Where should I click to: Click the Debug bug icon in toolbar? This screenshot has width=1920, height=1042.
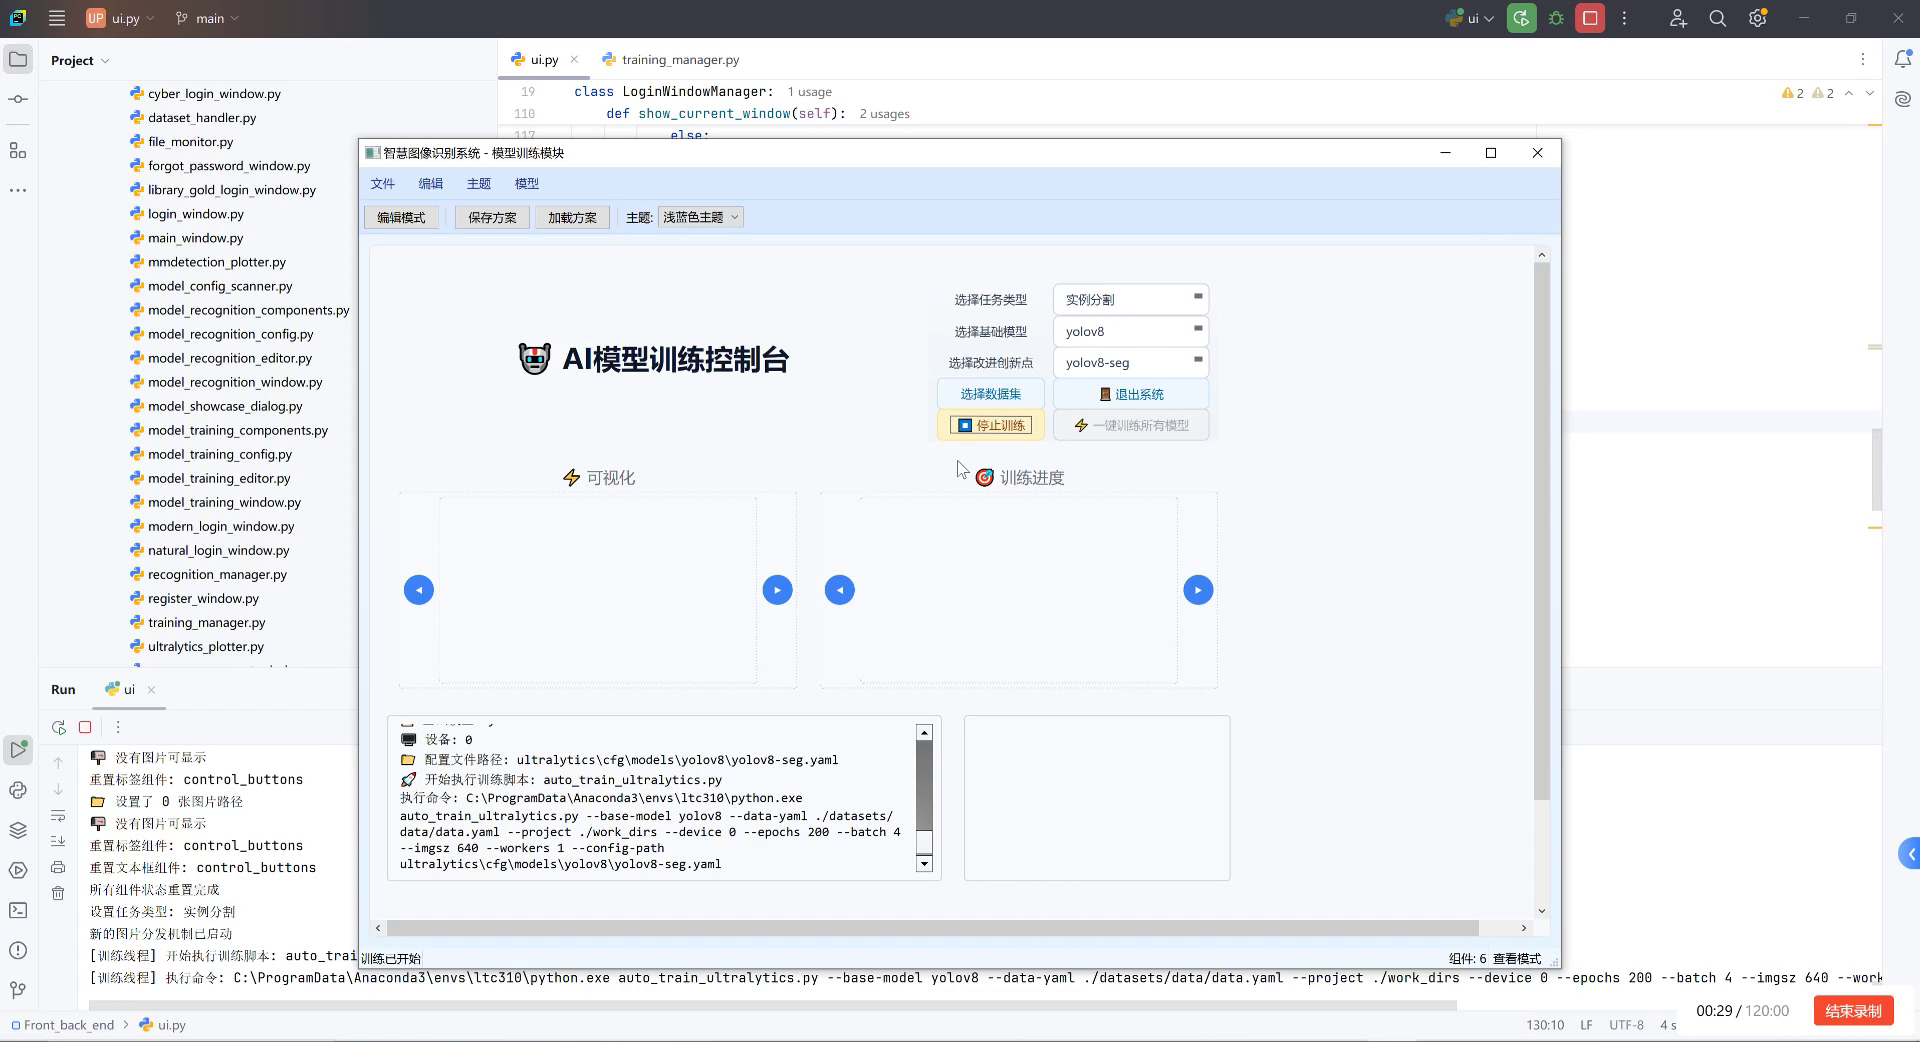click(1556, 18)
